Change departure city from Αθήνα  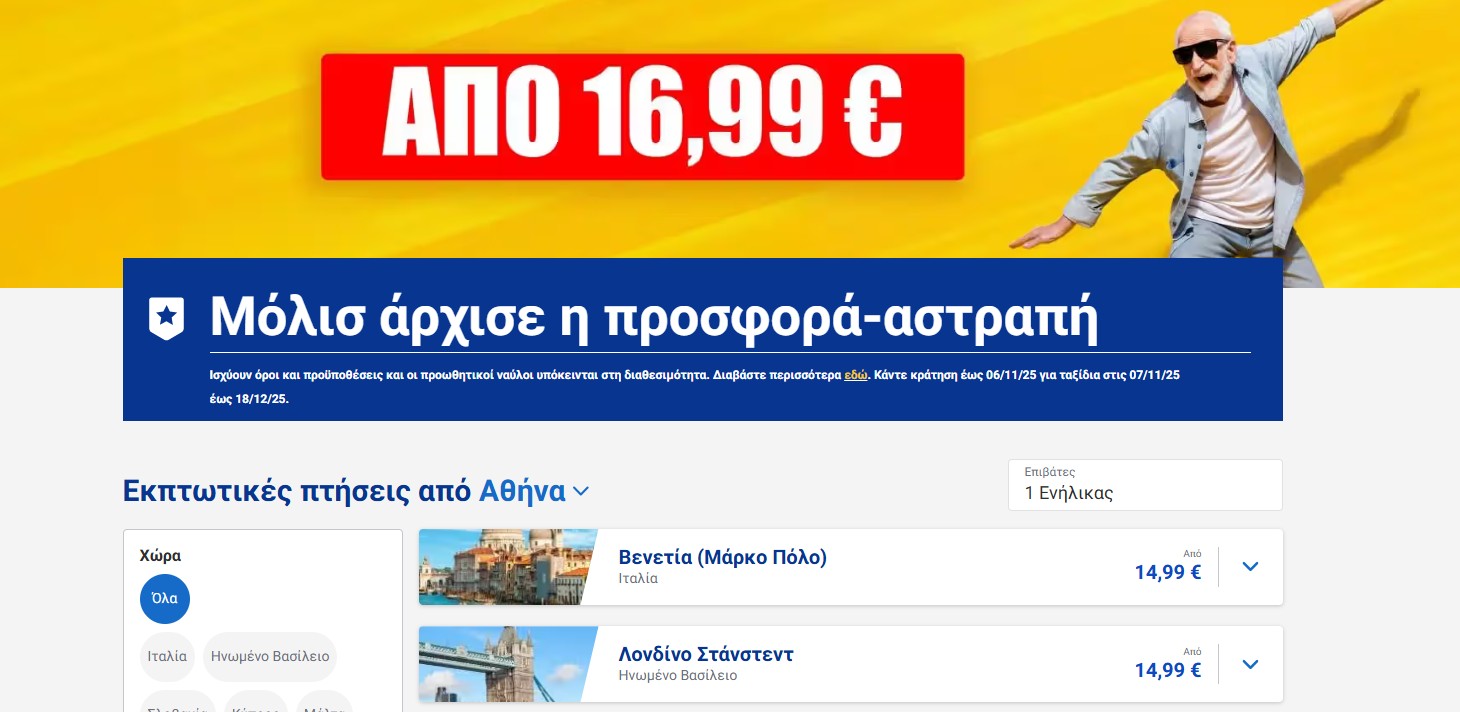tap(522, 491)
